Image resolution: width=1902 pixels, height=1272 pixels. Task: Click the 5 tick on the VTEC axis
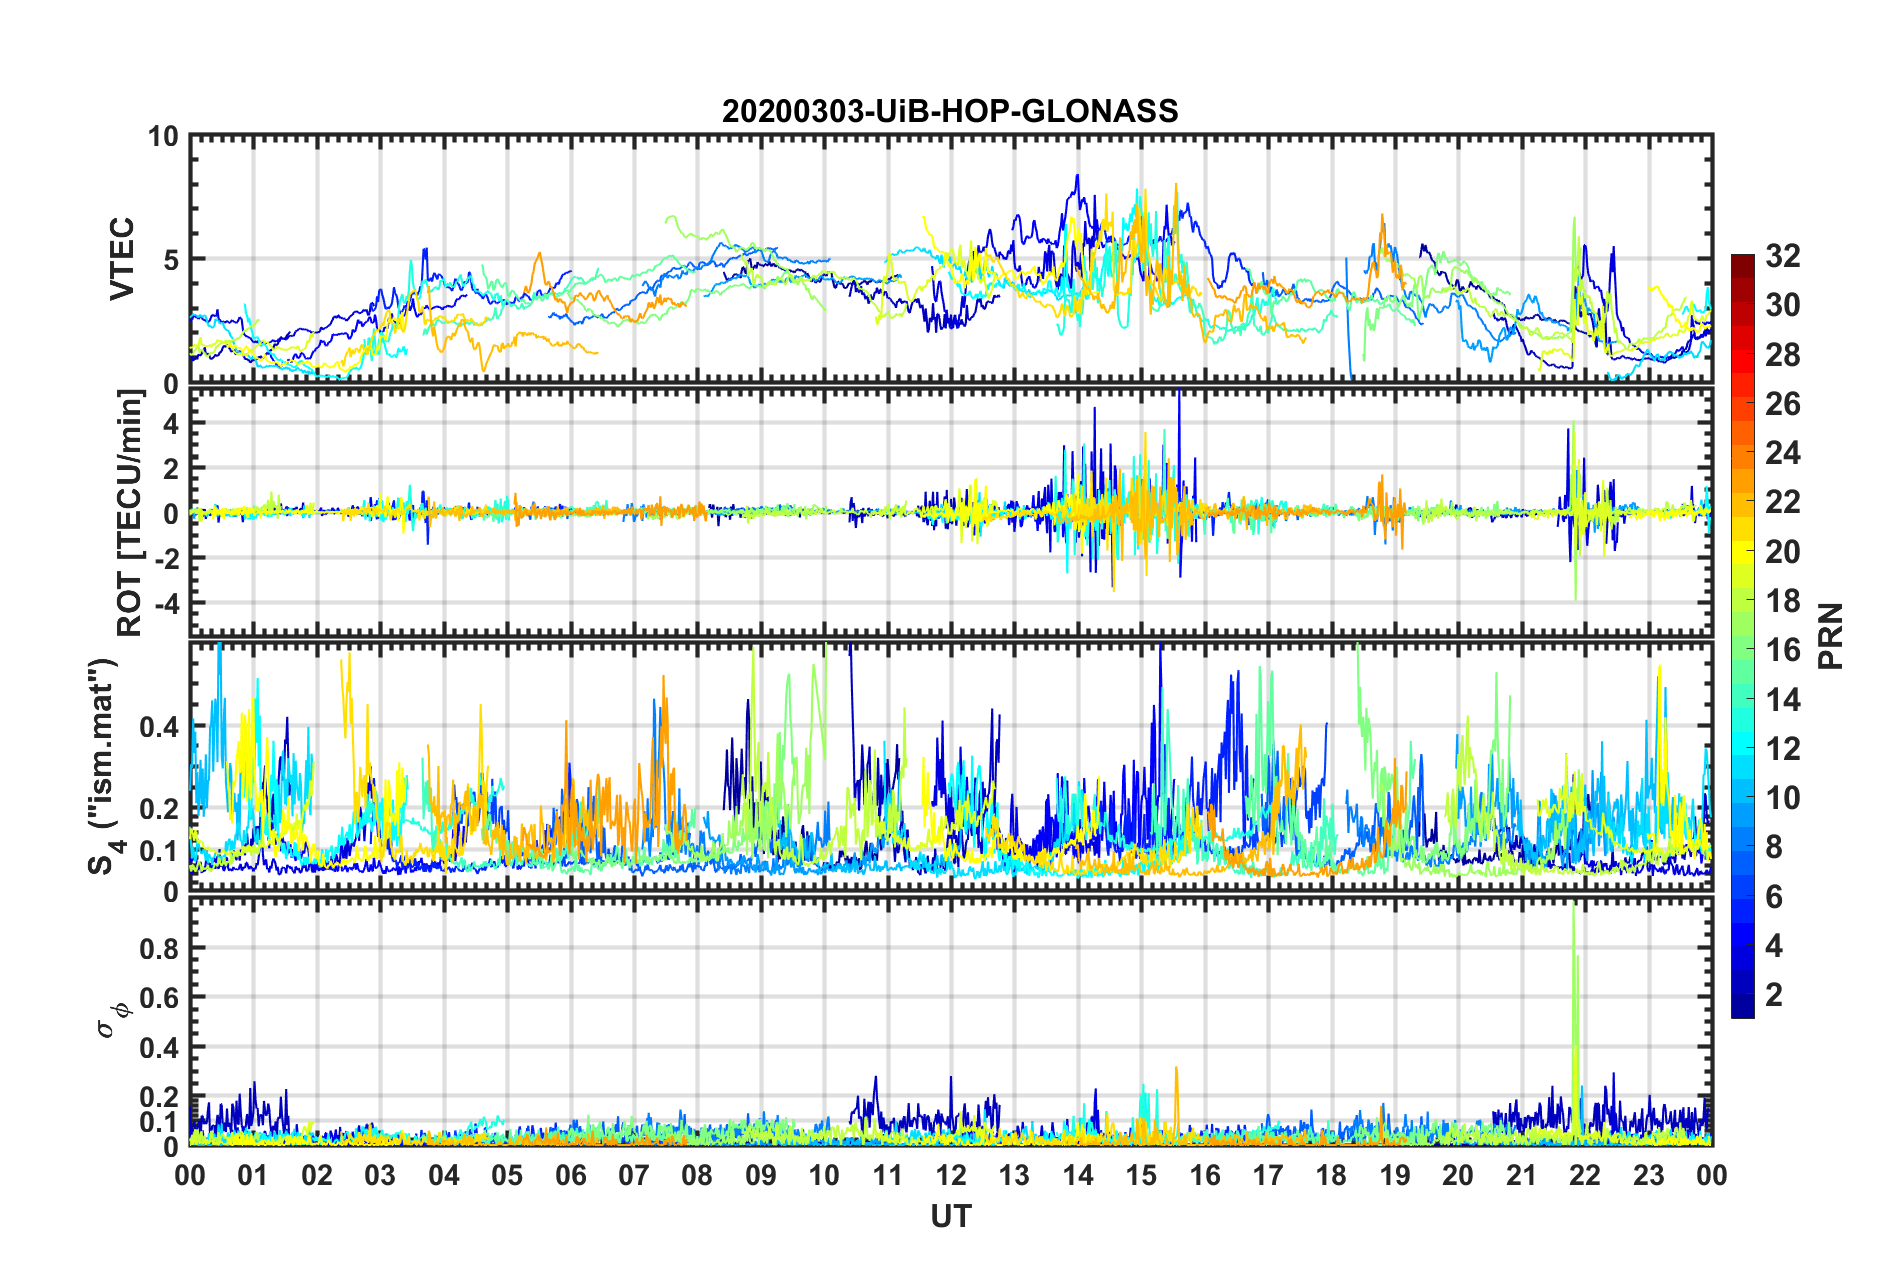[172, 260]
